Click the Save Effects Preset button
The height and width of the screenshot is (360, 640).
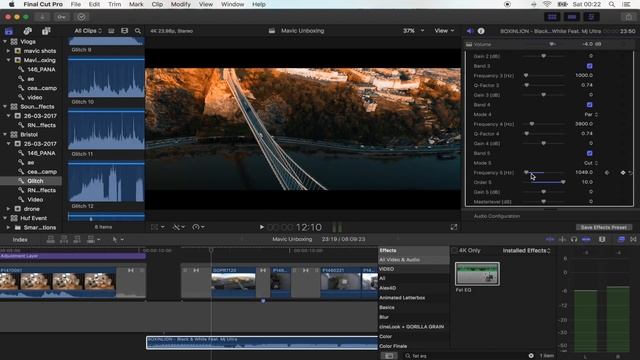tap(603, 227)
